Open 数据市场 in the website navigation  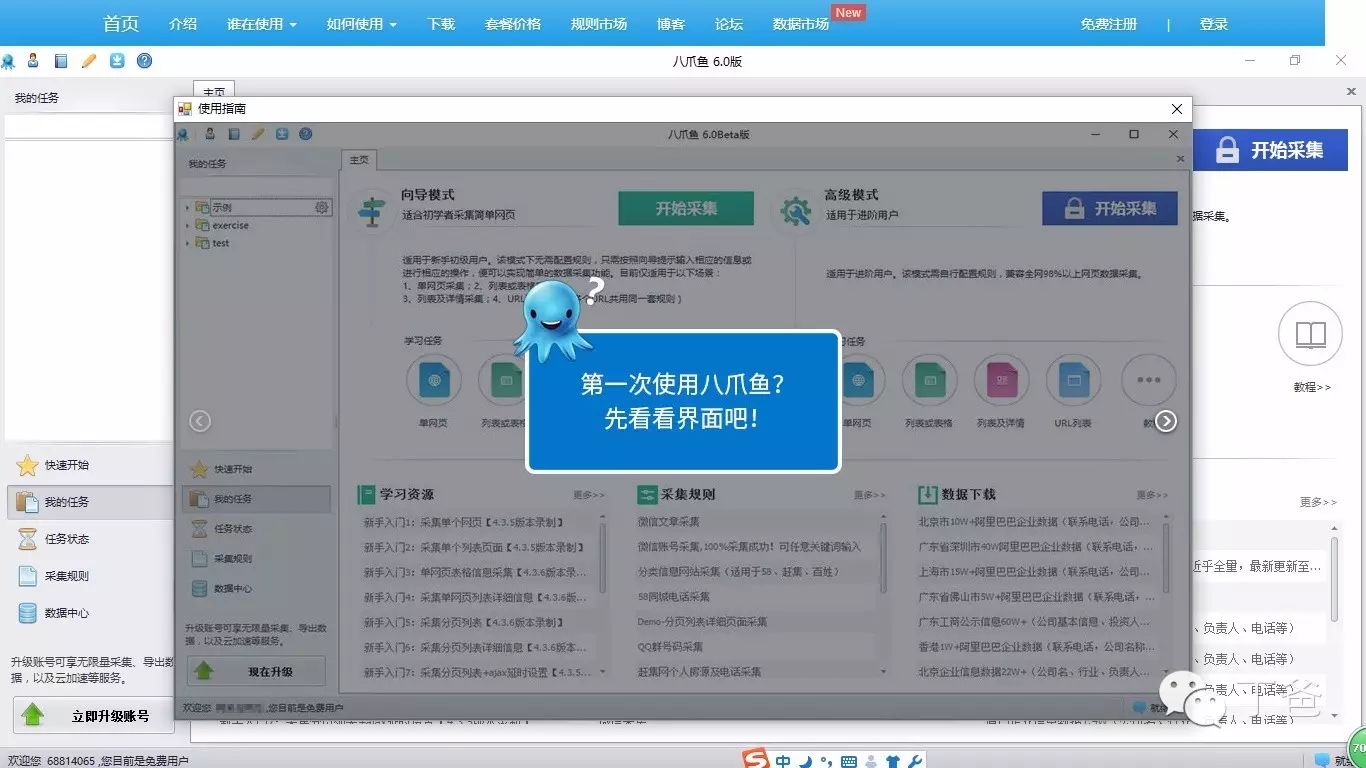(x=801, y=24)
